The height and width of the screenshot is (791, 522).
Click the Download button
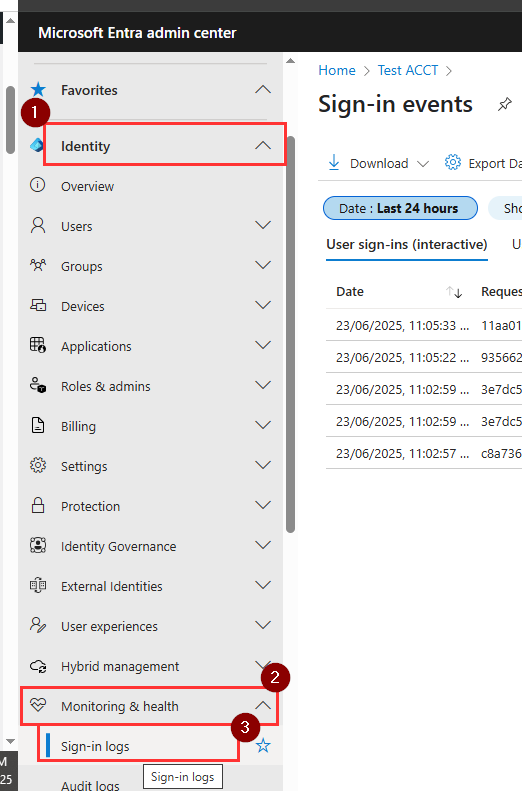click(x=378, y=163)
